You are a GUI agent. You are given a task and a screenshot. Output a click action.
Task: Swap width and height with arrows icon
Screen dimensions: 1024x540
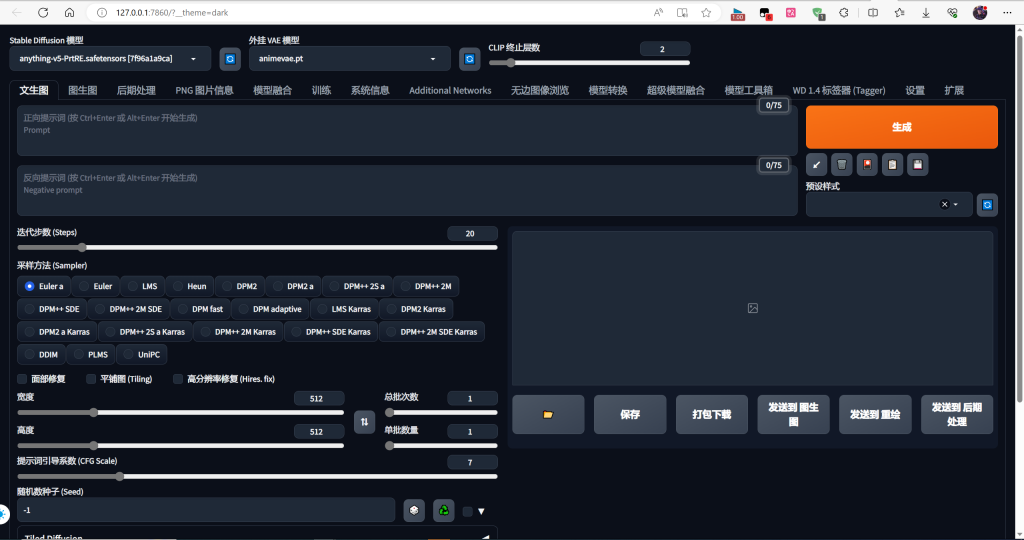pyautogui.click(x=364, y=421)
